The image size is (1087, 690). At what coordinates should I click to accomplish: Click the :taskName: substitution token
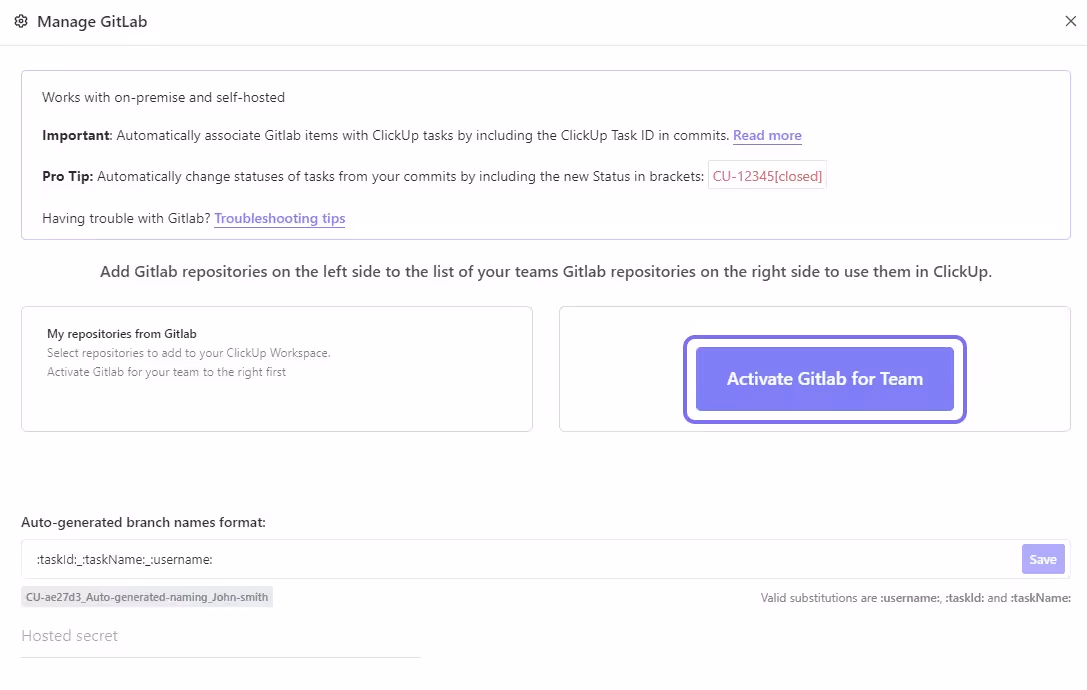[x=1042, y=597]
